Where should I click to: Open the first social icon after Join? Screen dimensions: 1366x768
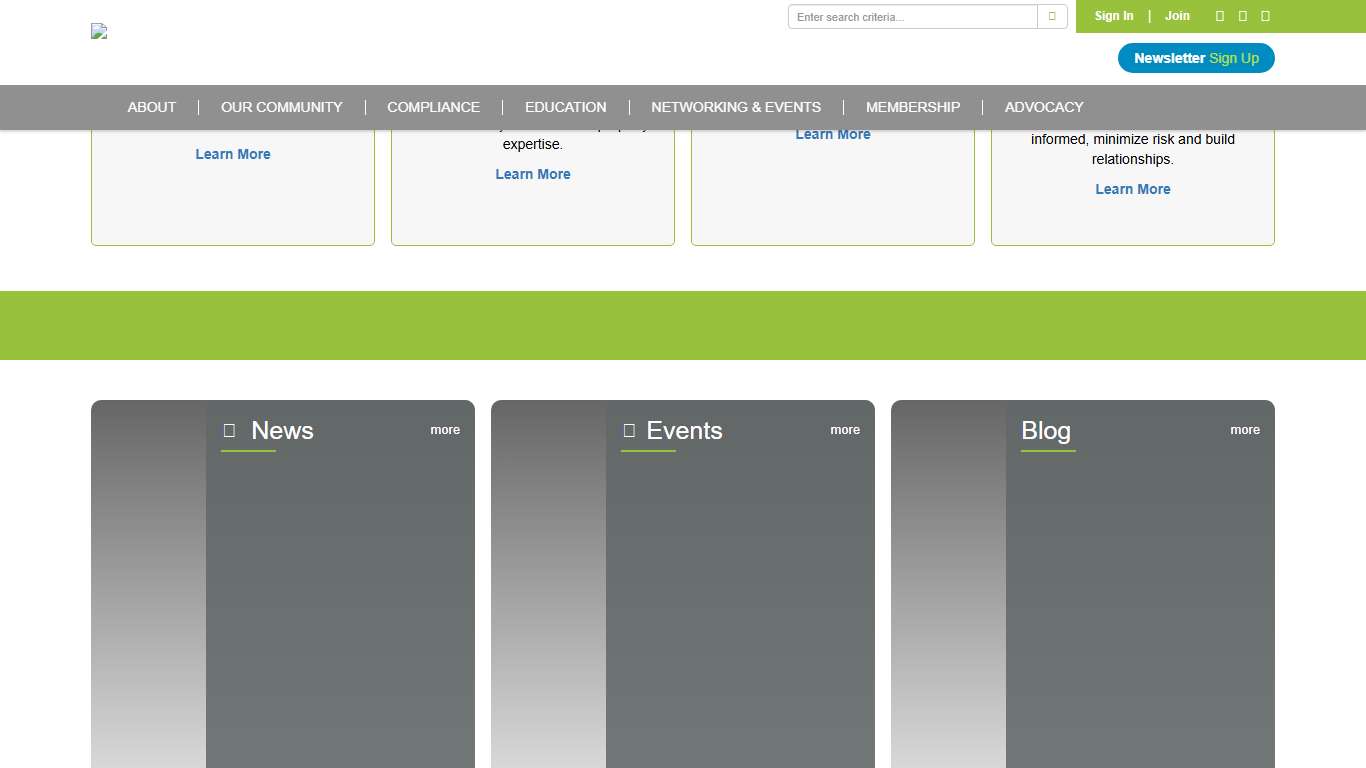click(1219, 16)
